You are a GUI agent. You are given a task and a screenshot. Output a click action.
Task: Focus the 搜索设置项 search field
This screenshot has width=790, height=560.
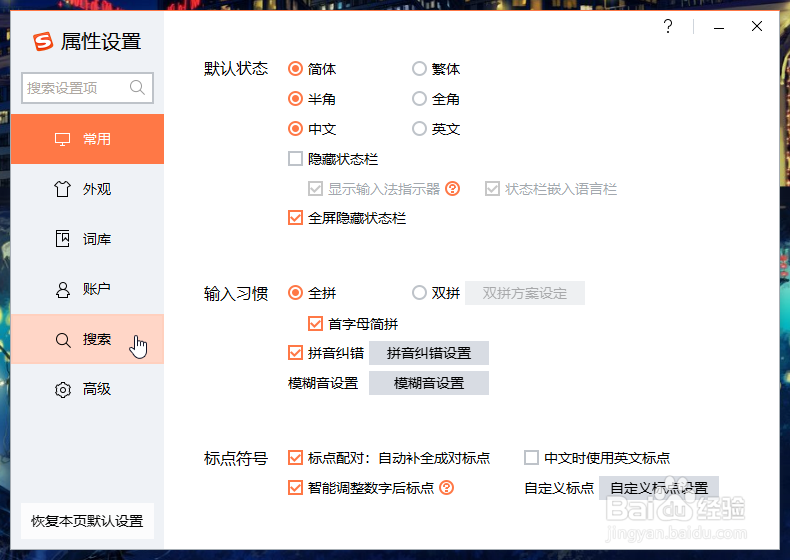[x=87, y=88]
